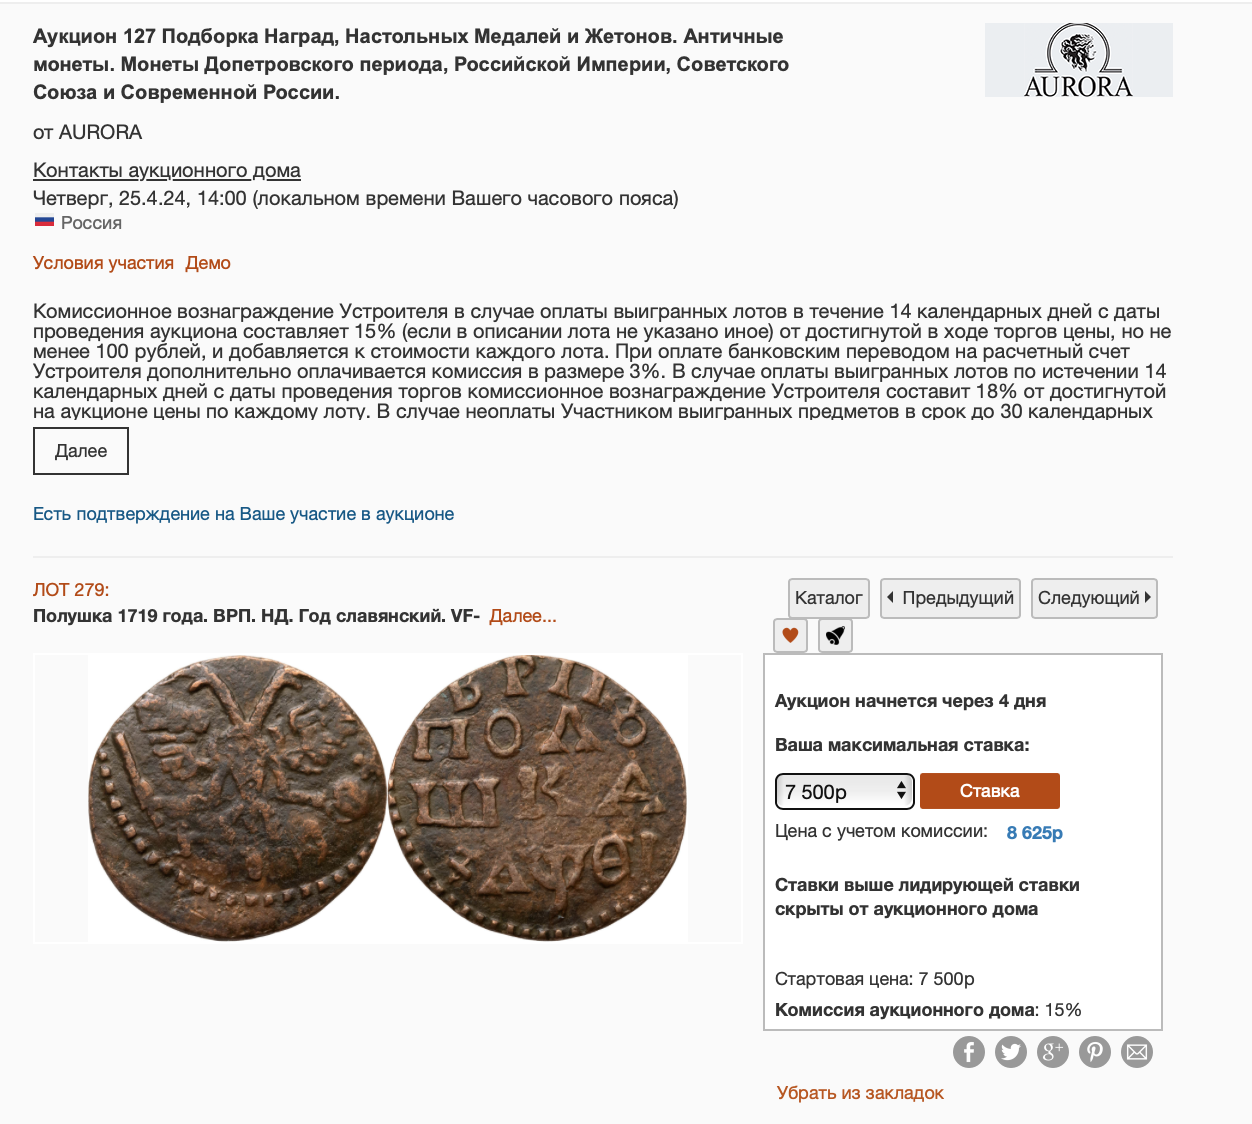Share lot on Google Plus
The height and width of the screenshot is (1124, 1252).
(1052, 1051)
